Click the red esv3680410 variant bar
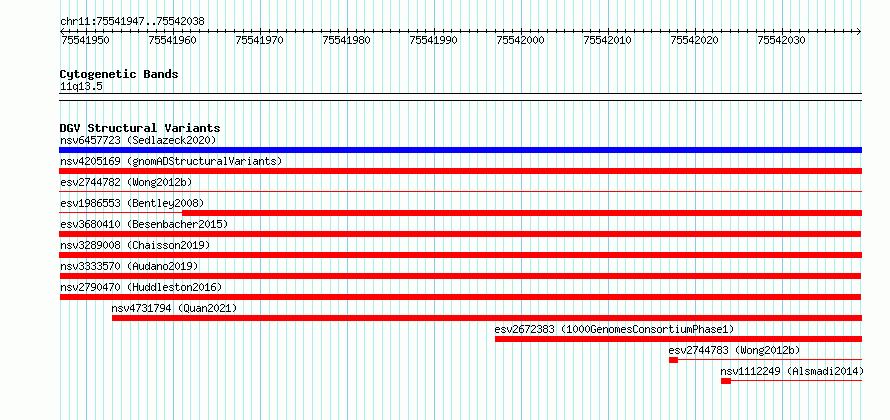Screen dimensions: 890x420 pyautogui.click(x=460, y=234)
